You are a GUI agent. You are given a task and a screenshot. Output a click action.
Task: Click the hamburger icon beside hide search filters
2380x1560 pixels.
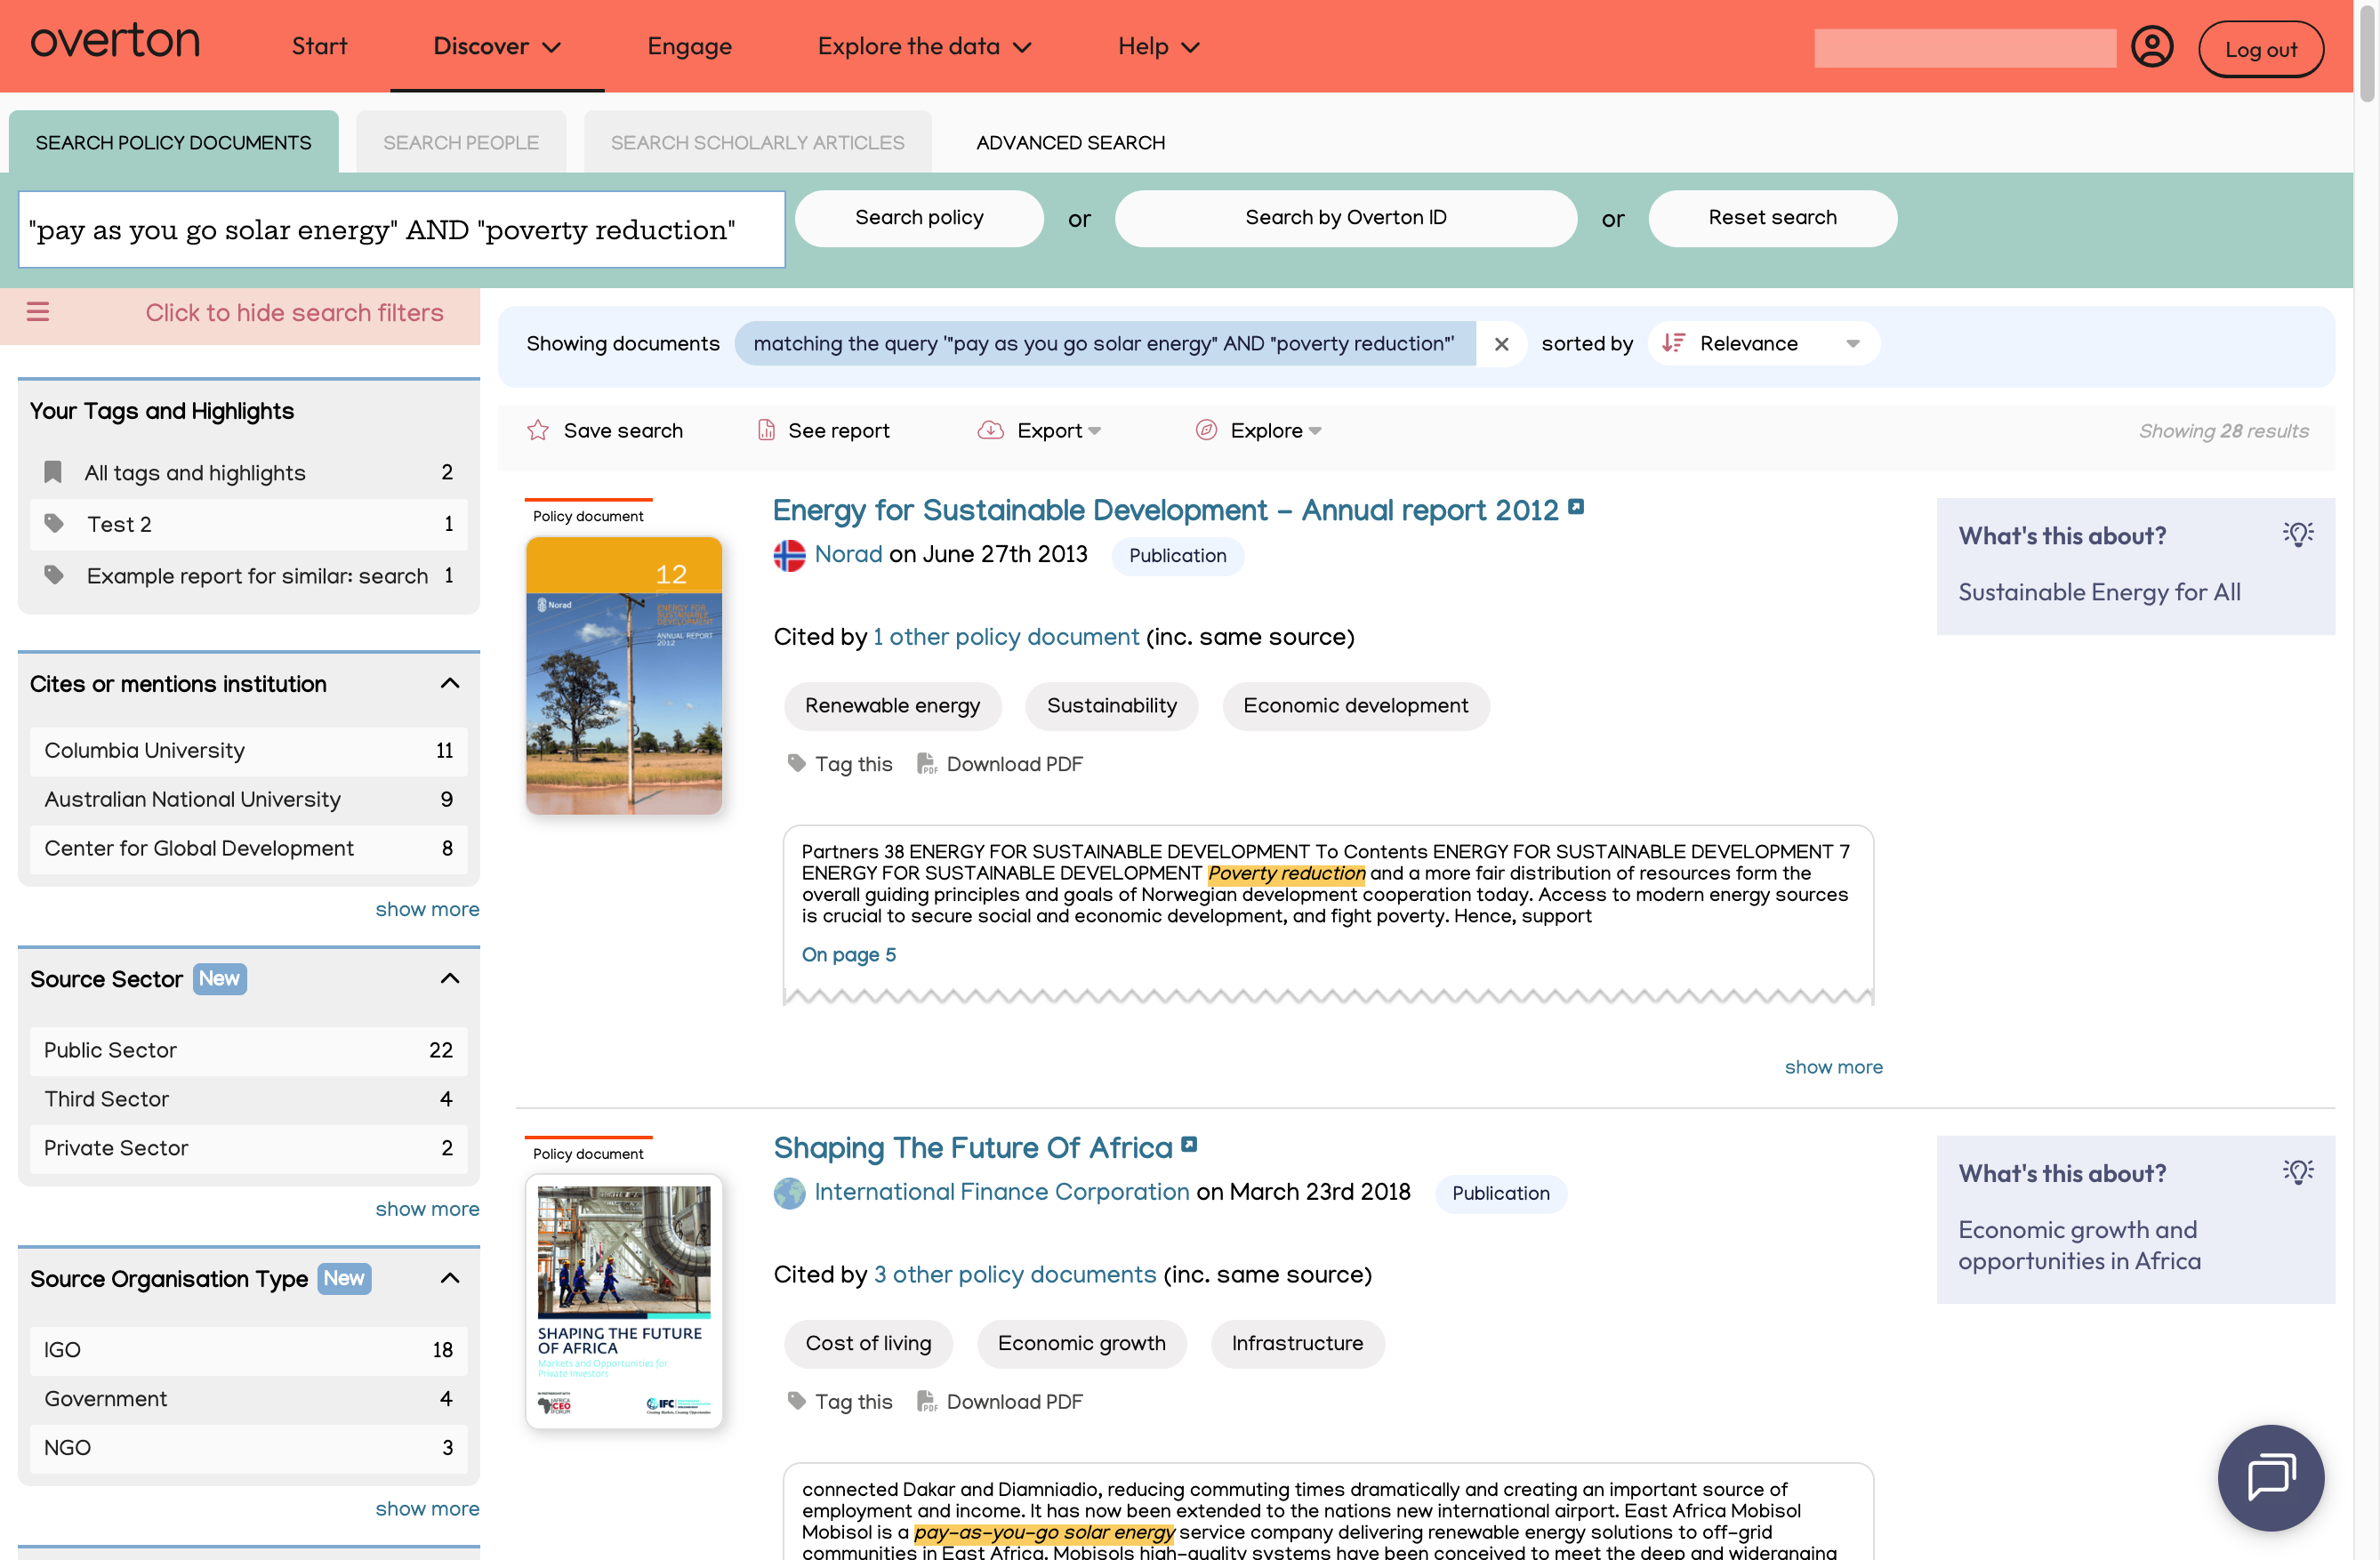(38, 312)
